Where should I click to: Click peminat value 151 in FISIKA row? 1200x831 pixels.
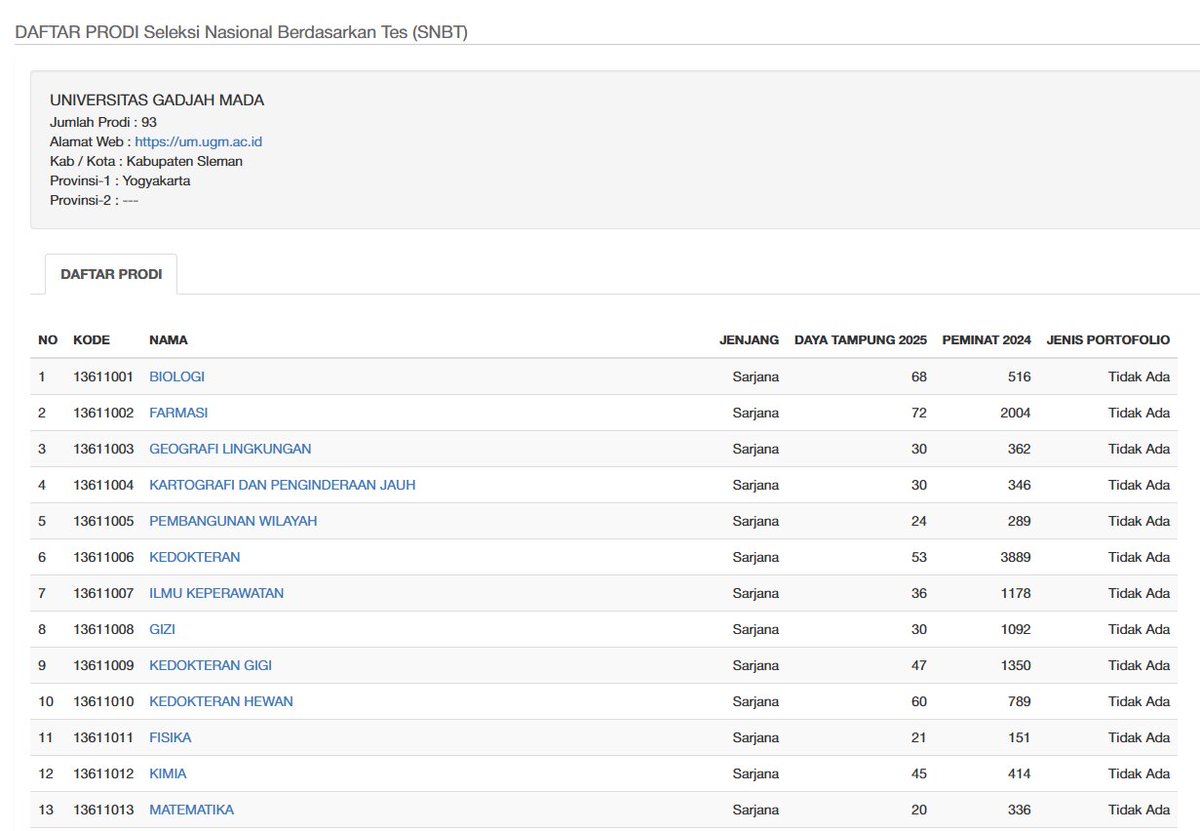coord(1019,737)
